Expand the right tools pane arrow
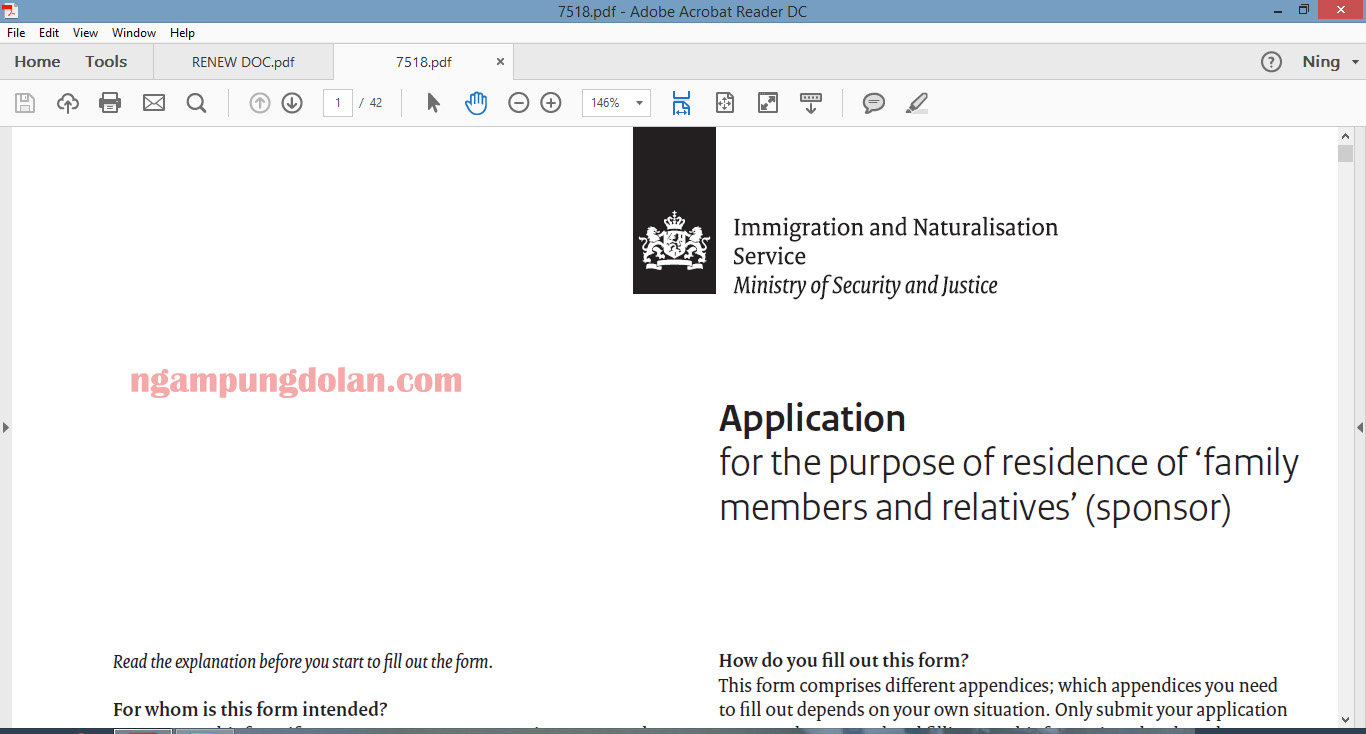This screenshot has width=1366, height=734. coord(1360,427)
